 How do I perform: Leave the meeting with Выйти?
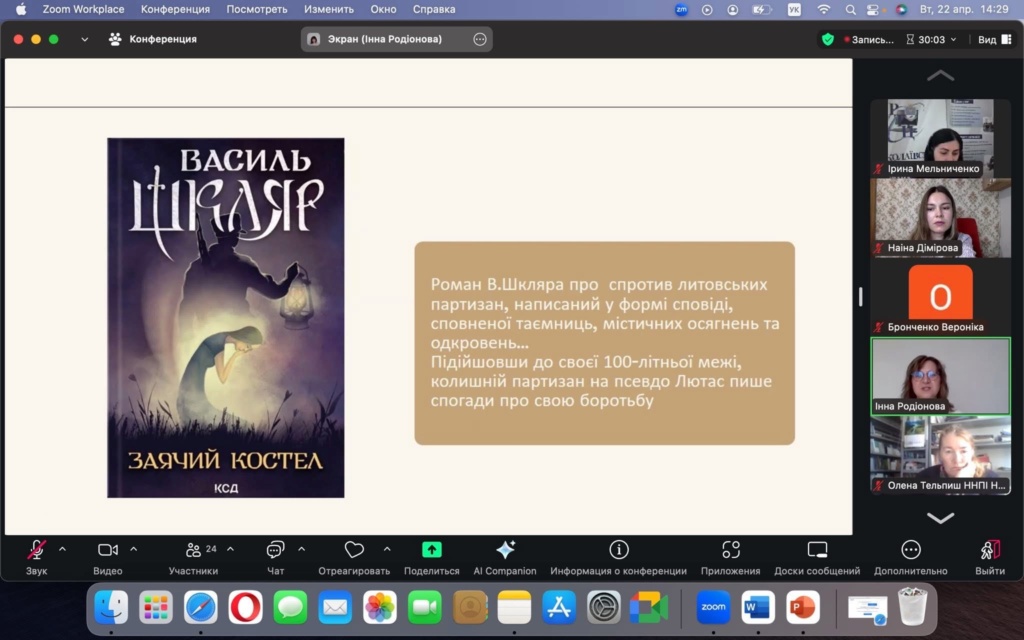[x=990, y=556]
